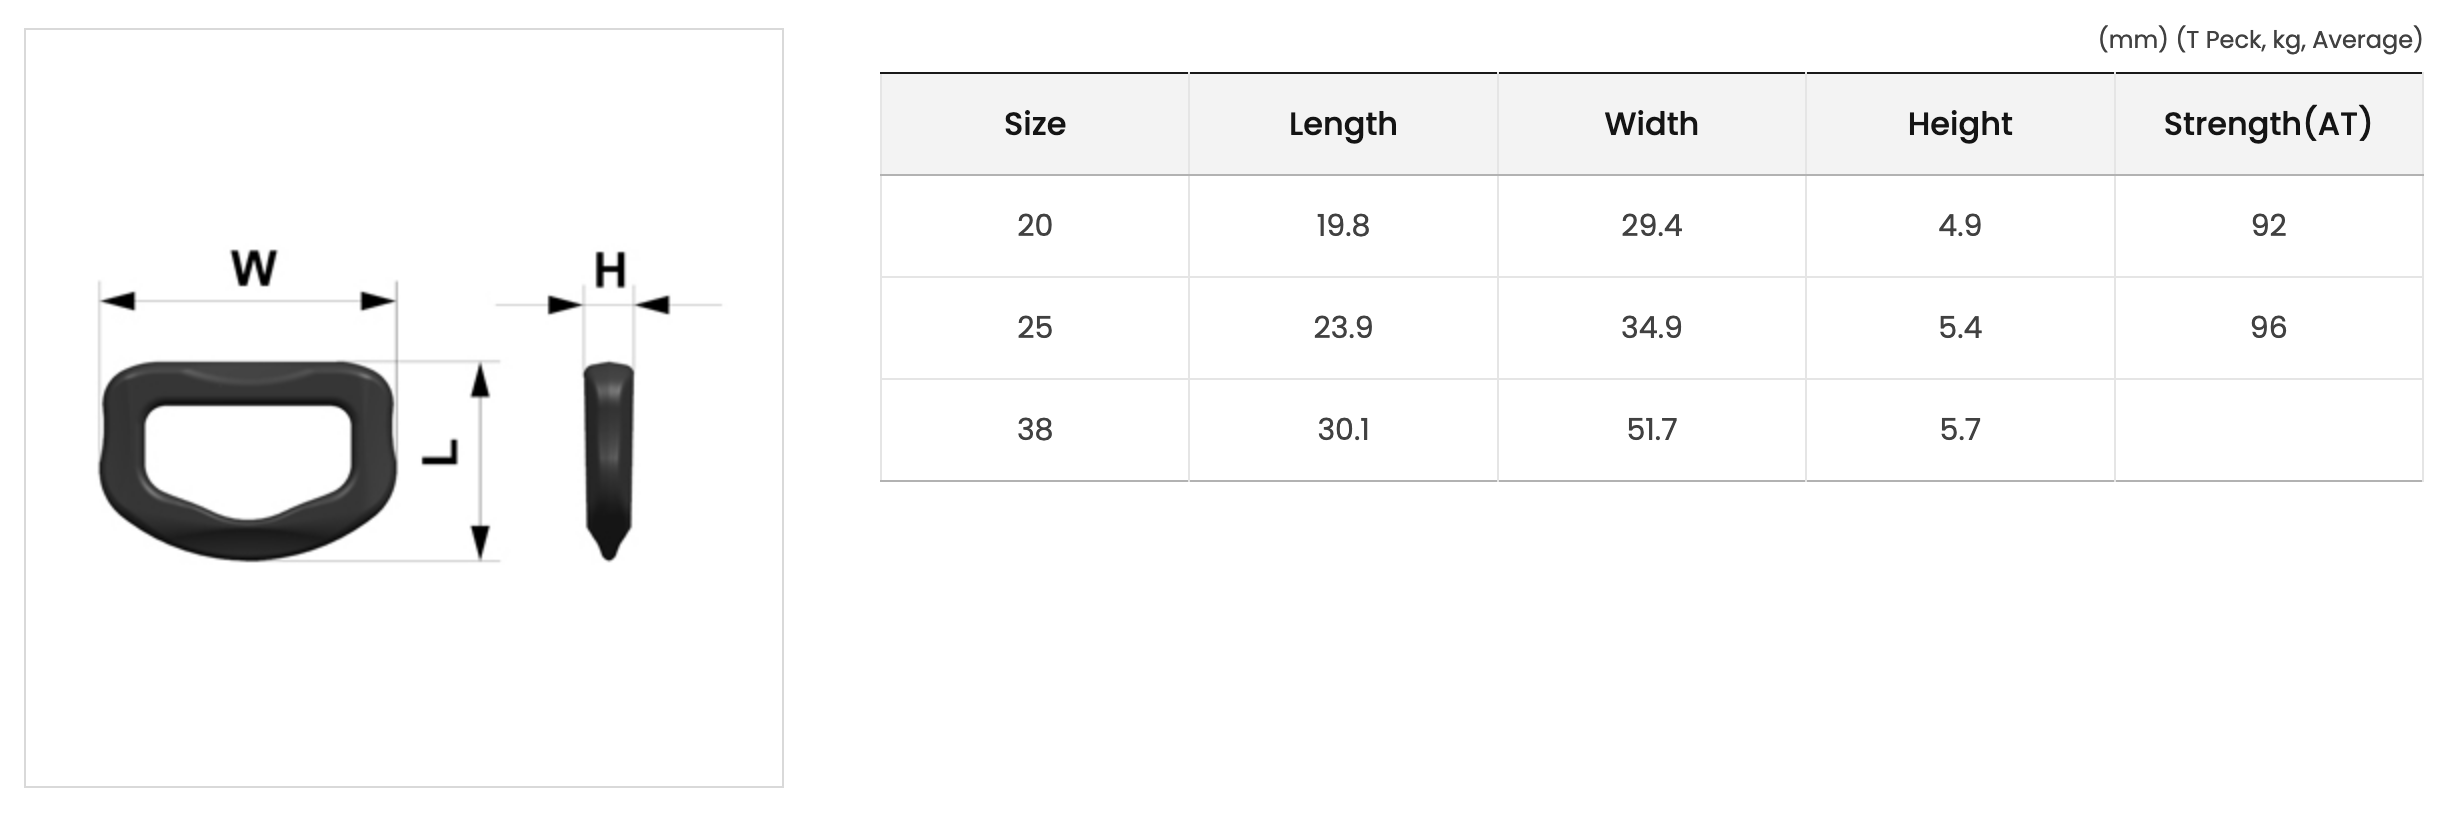Screen dimensions: 2464x840
Task: Click the 51.7 width value
Action: tap(1651, 430)
